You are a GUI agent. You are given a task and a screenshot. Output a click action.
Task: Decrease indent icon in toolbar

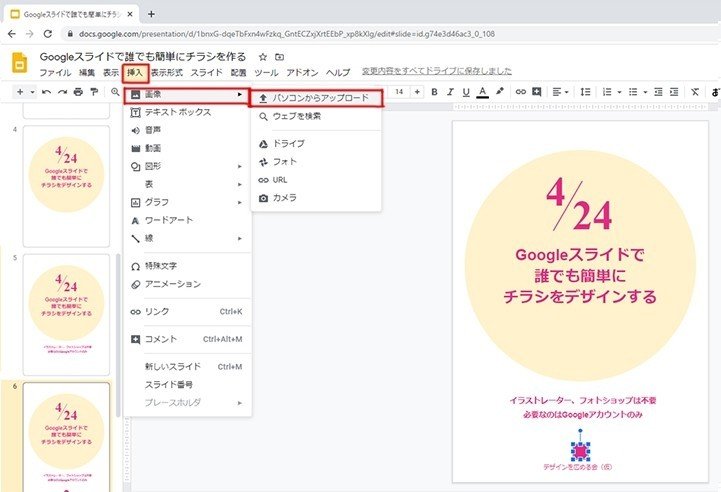(x=658, y=92)
